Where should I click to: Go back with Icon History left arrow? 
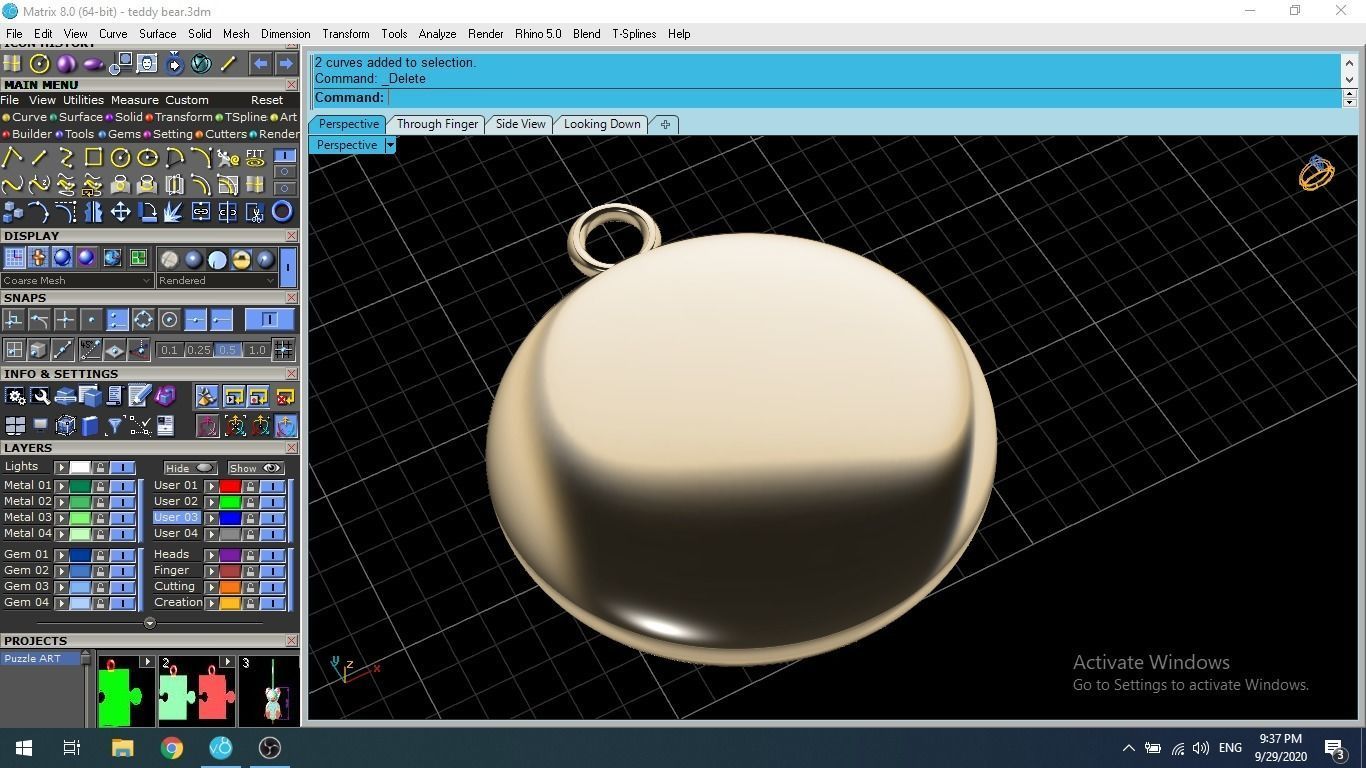coord(260,64)
